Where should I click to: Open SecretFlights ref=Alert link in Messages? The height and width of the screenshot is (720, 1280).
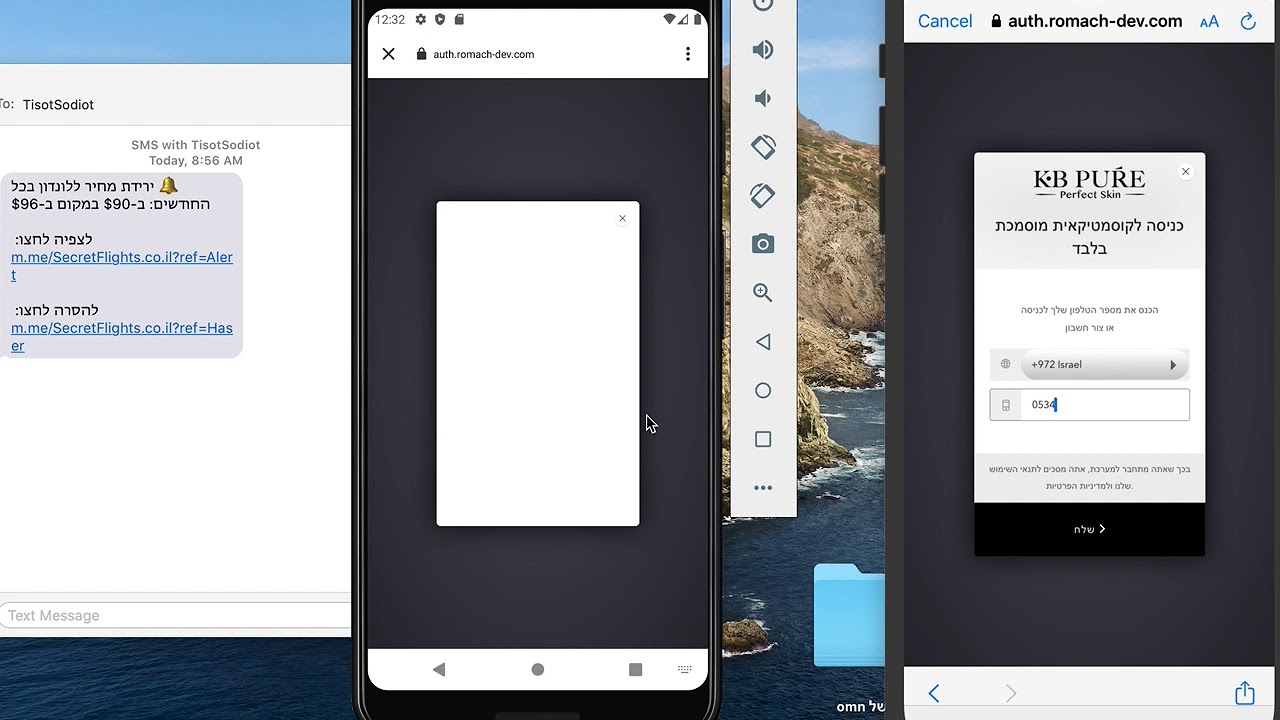tap(122, 266)
